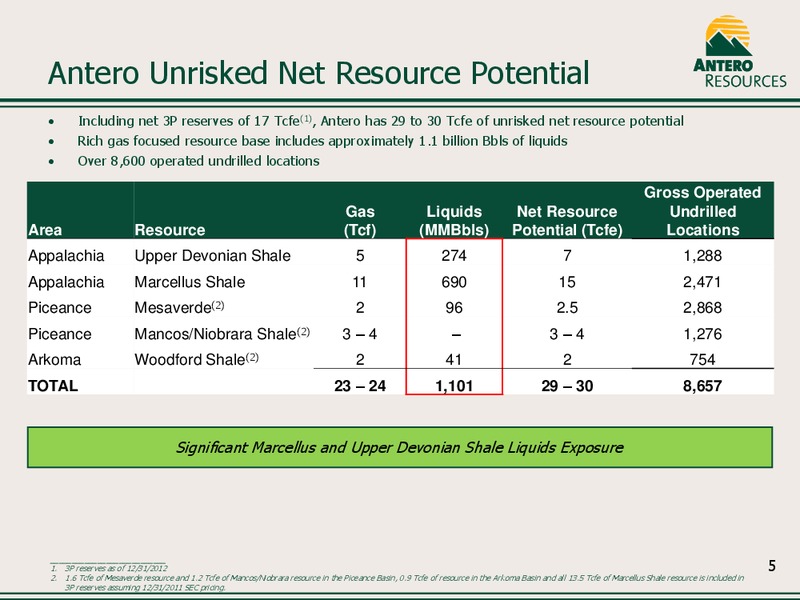Click the 'TOTAL' row label

[53, 386]
